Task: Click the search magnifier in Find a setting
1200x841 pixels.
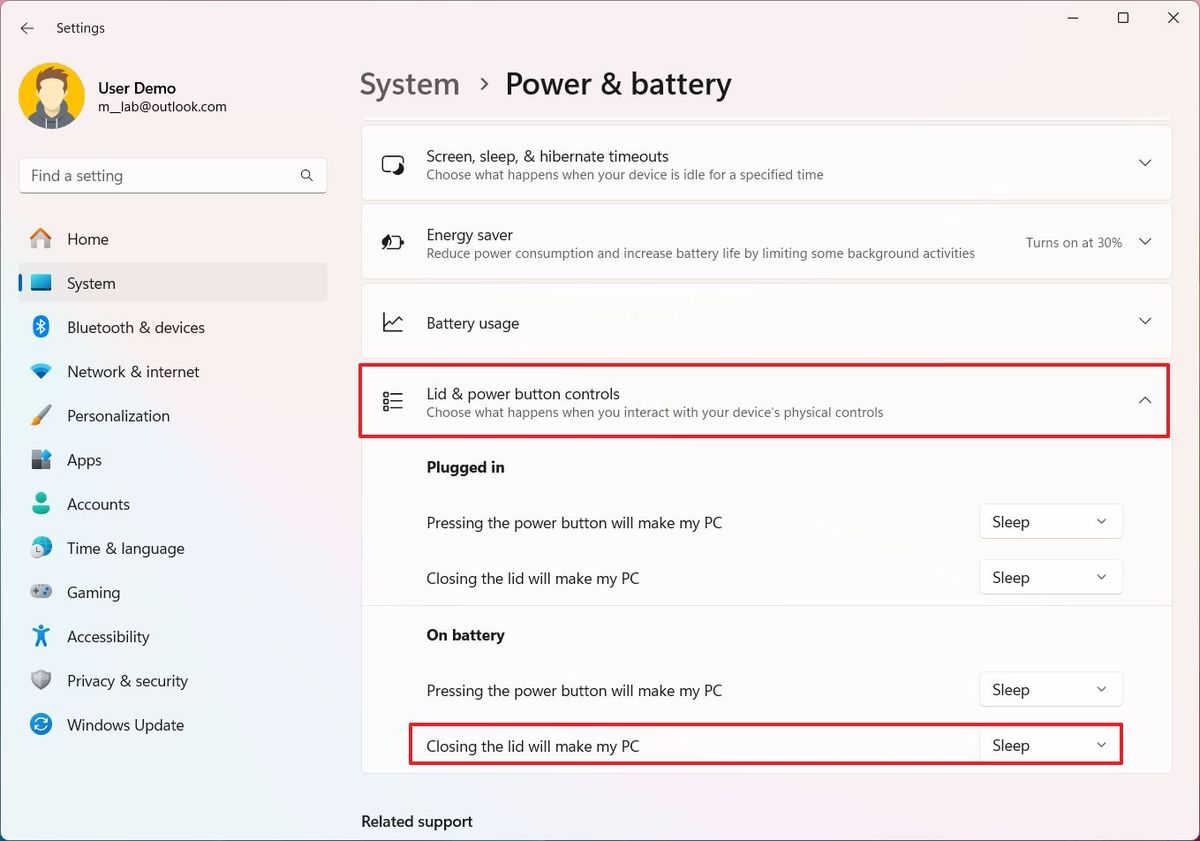Action: point(307,175)
